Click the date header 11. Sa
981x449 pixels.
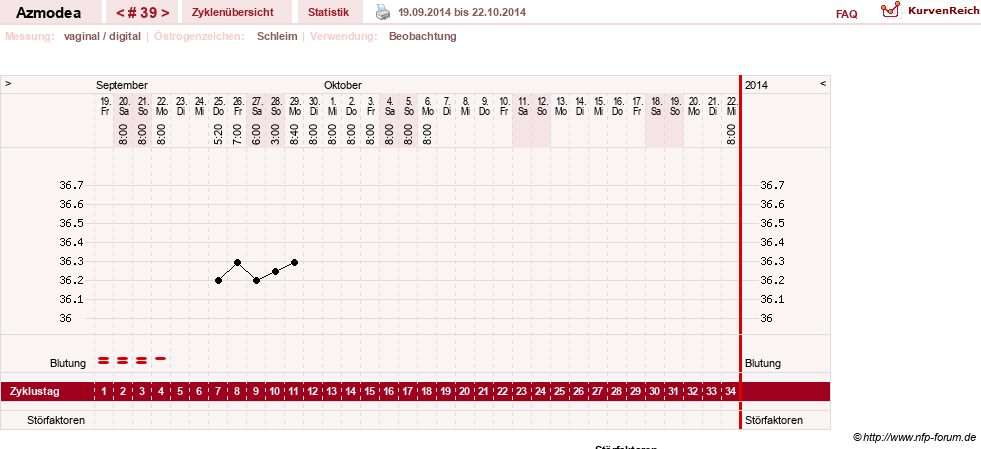522,106
